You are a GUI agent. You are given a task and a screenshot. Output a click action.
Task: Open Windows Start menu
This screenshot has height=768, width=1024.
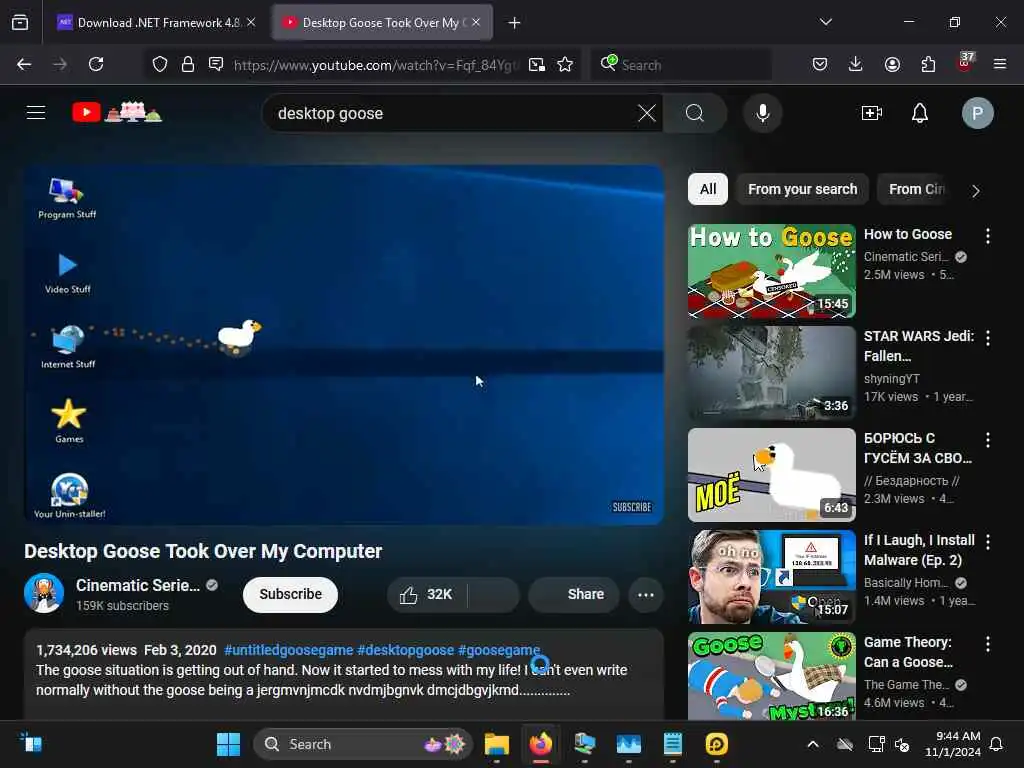(228, 744)
